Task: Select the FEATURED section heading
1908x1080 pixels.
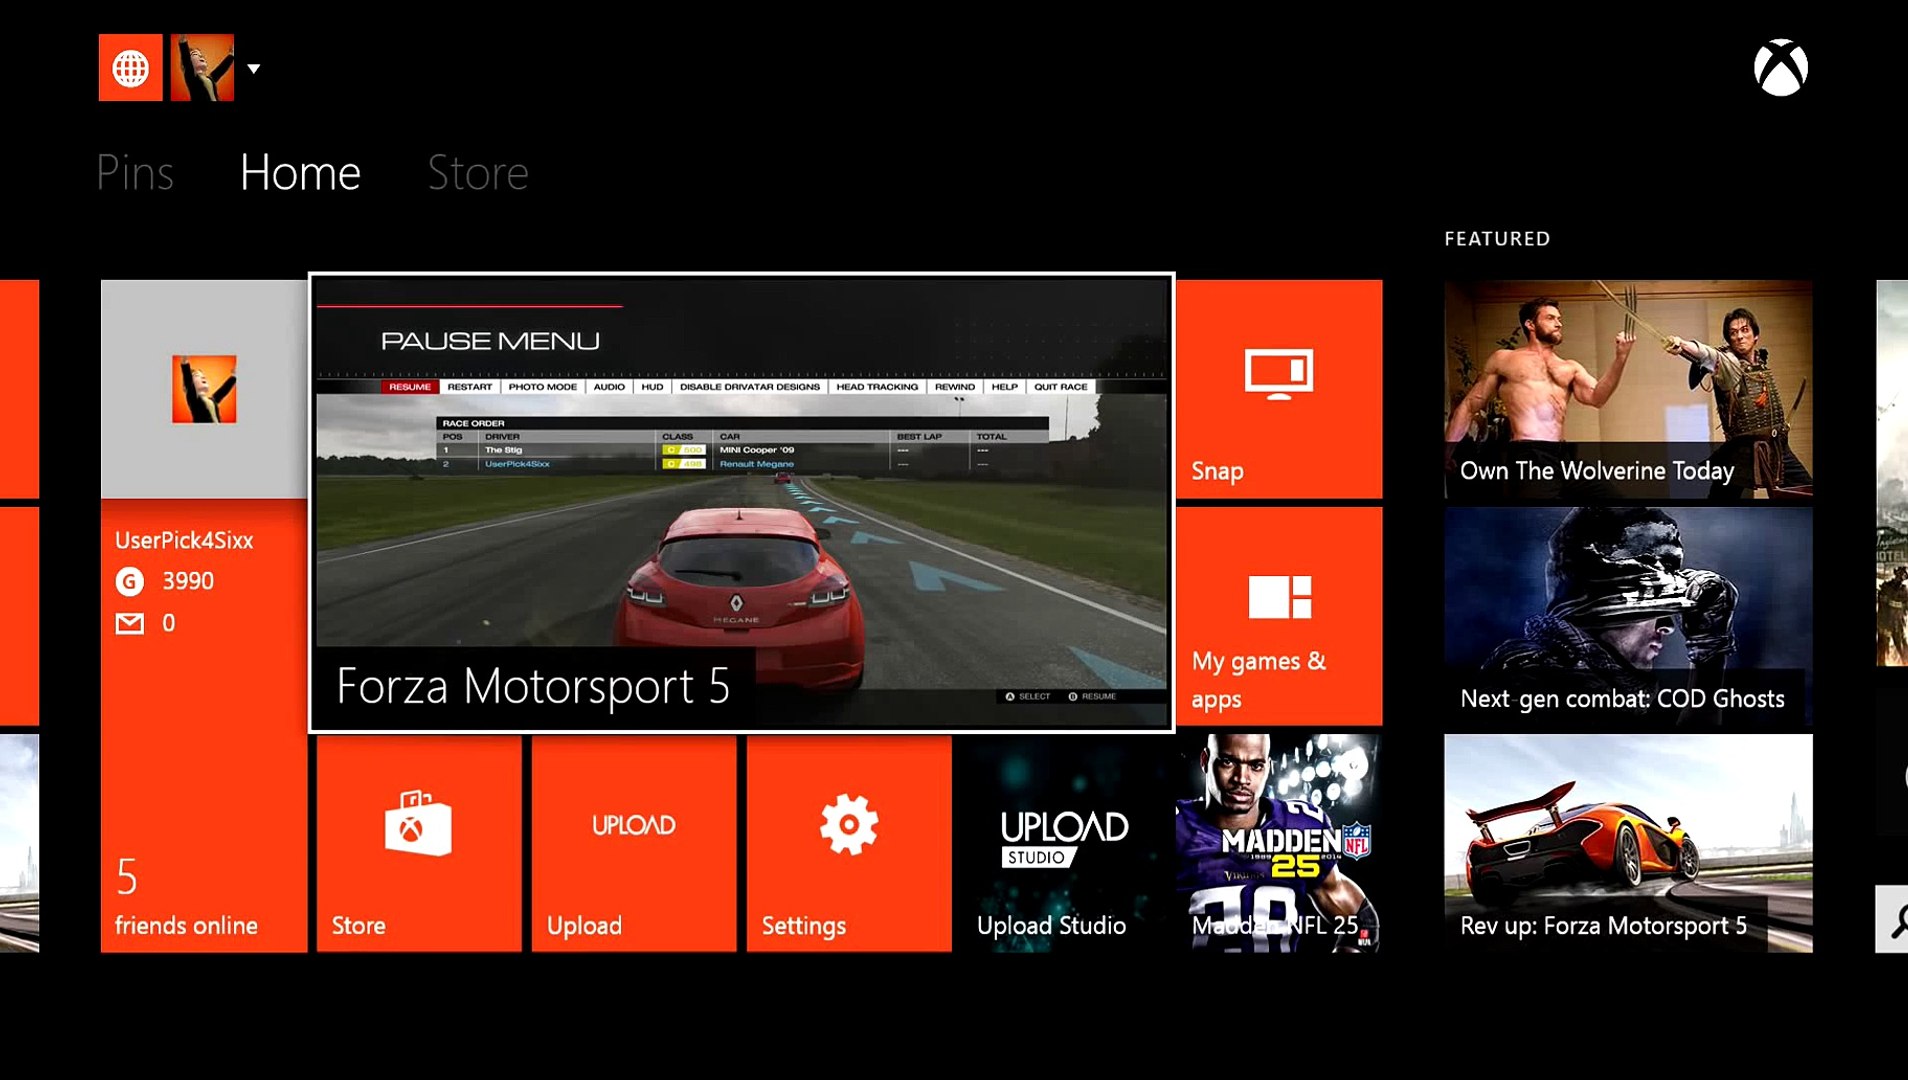Action: (1497, 239)
